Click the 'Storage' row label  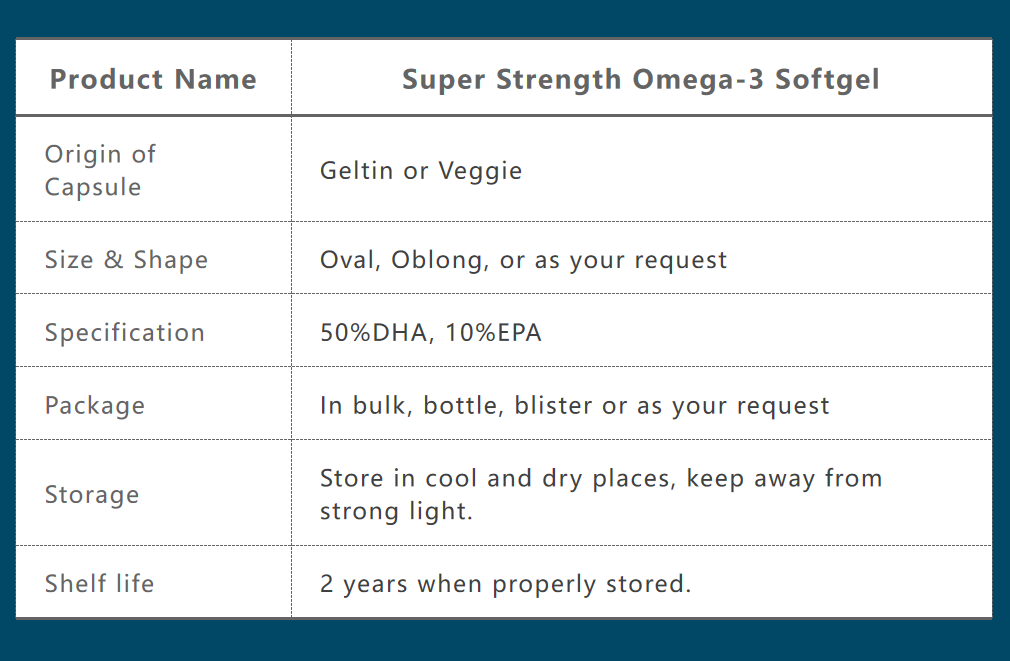coord(92,495)
